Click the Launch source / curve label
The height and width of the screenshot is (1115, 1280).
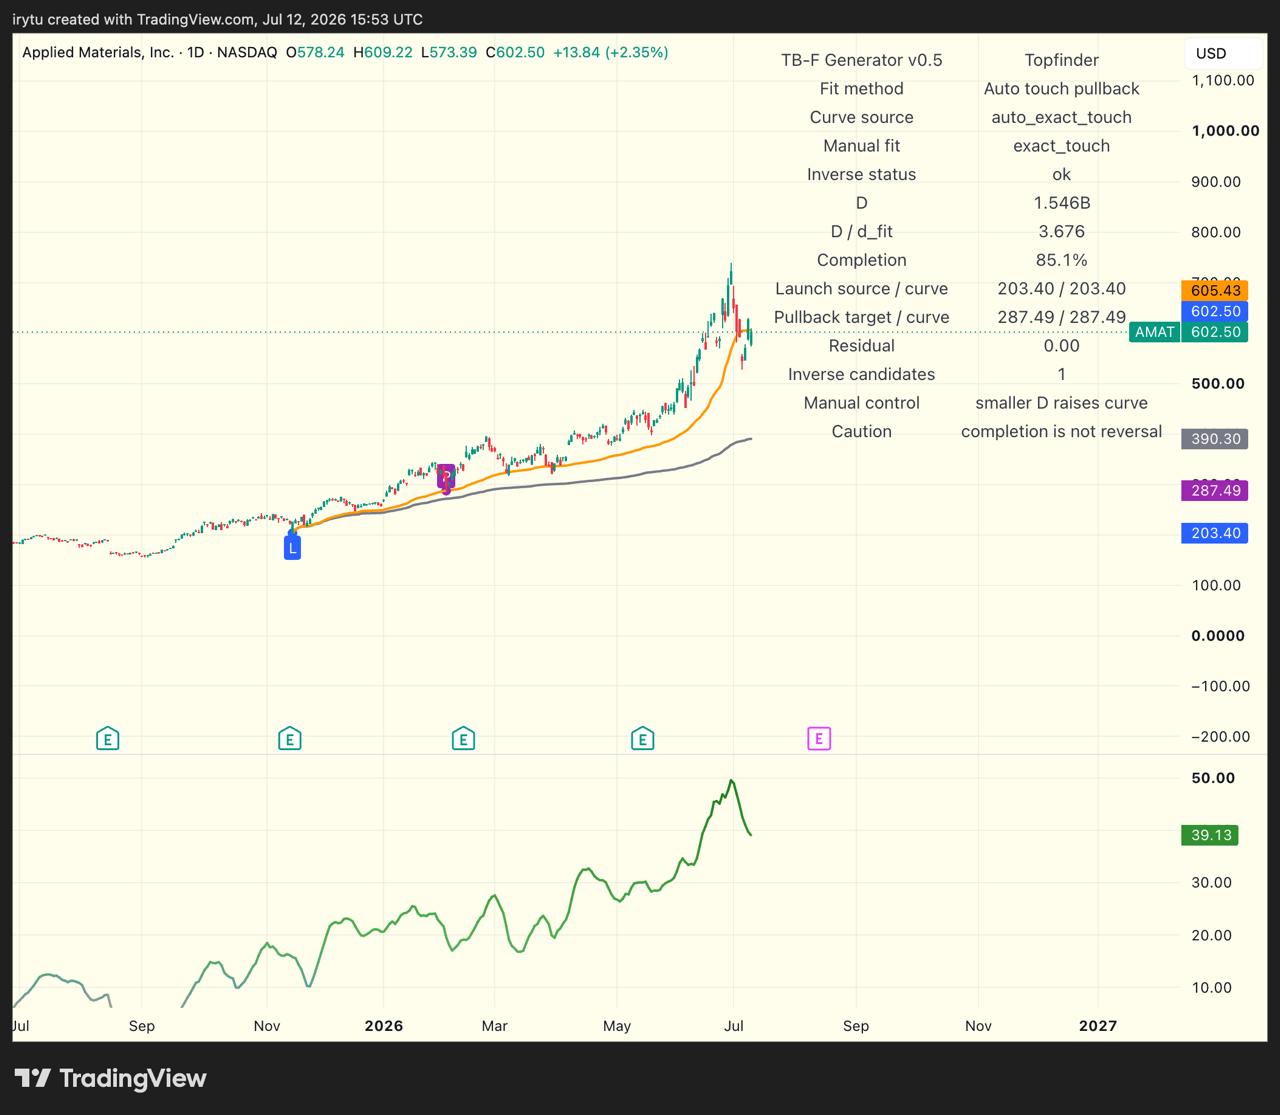[x=861, y=289]
